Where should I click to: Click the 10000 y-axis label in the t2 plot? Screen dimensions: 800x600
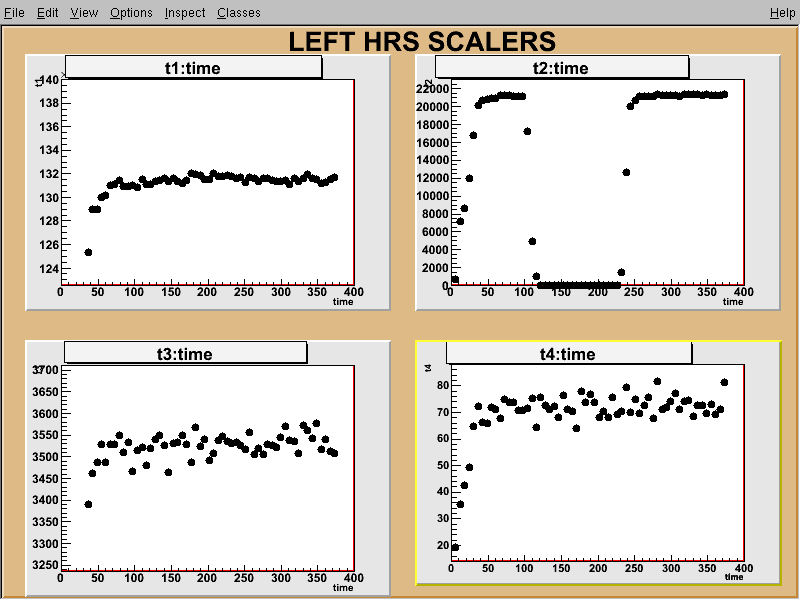(x=433, y=196)
